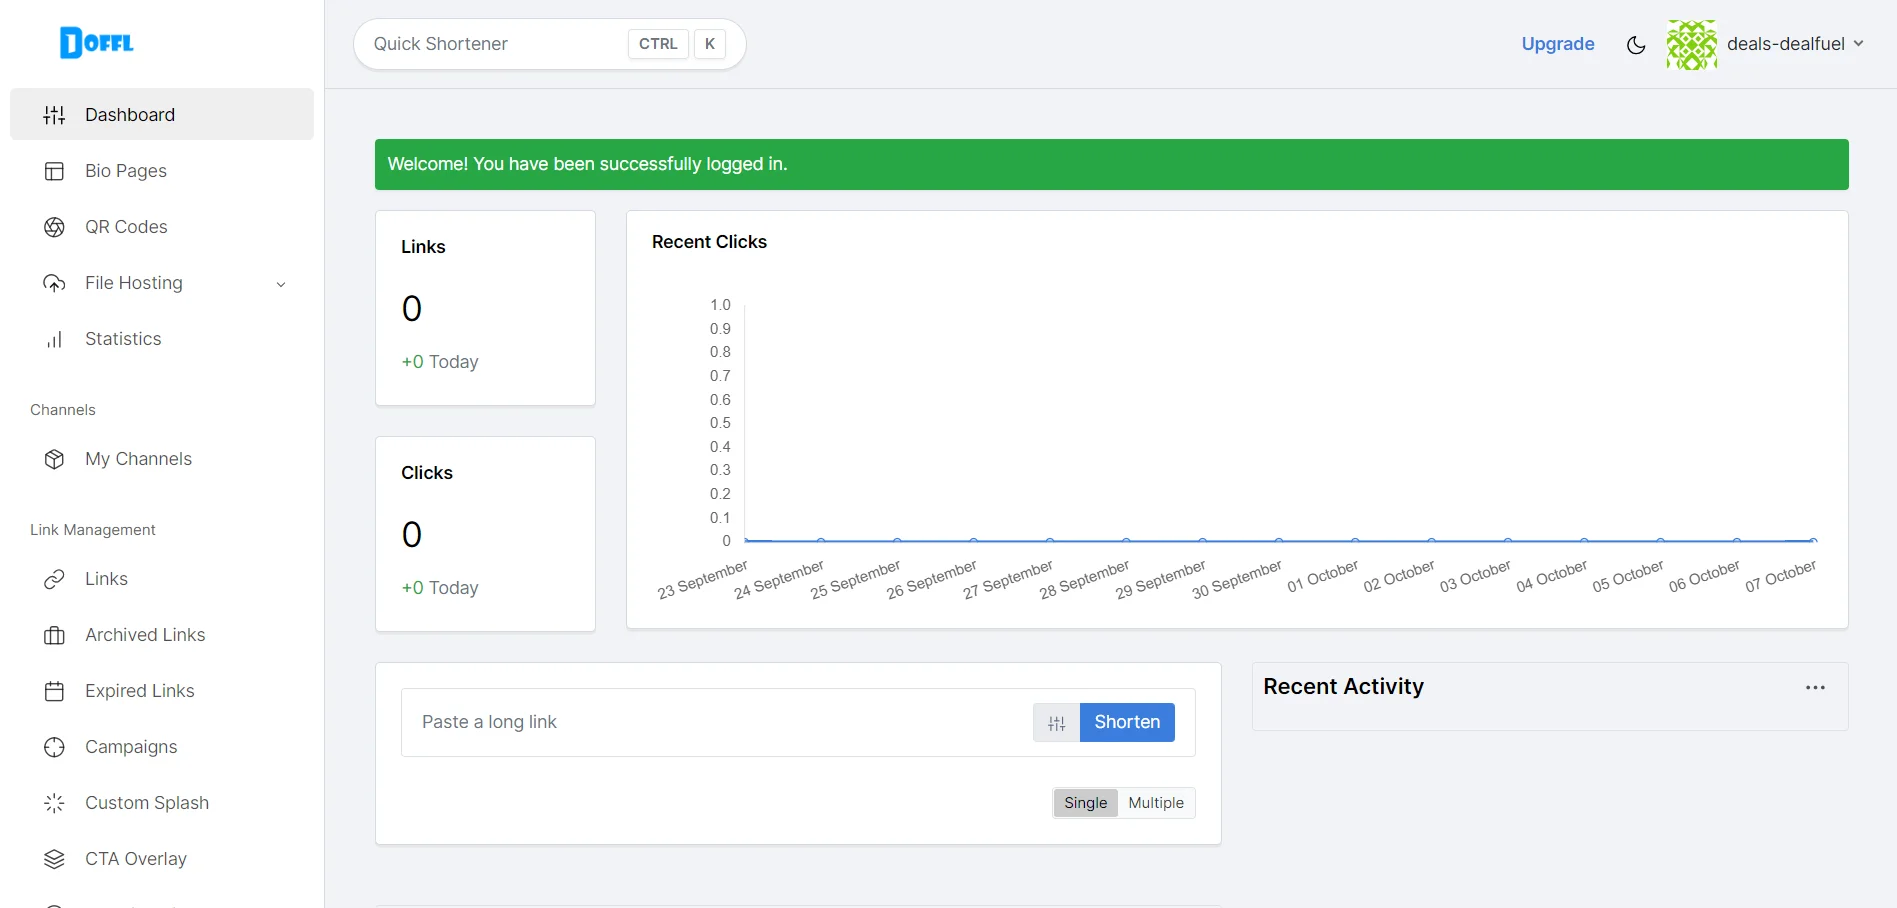
Task: Click the Recent Clicks heading
Action: coord(709,242)
